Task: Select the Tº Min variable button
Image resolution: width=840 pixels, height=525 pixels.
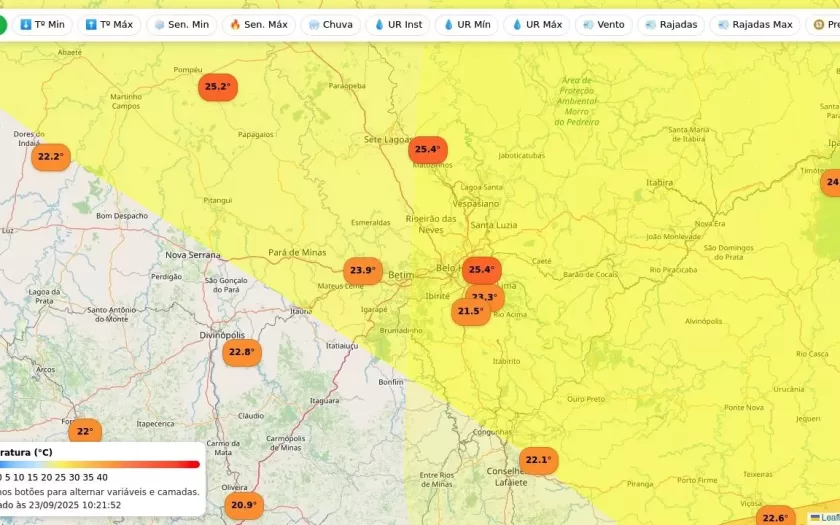Action: coord(42,24)
